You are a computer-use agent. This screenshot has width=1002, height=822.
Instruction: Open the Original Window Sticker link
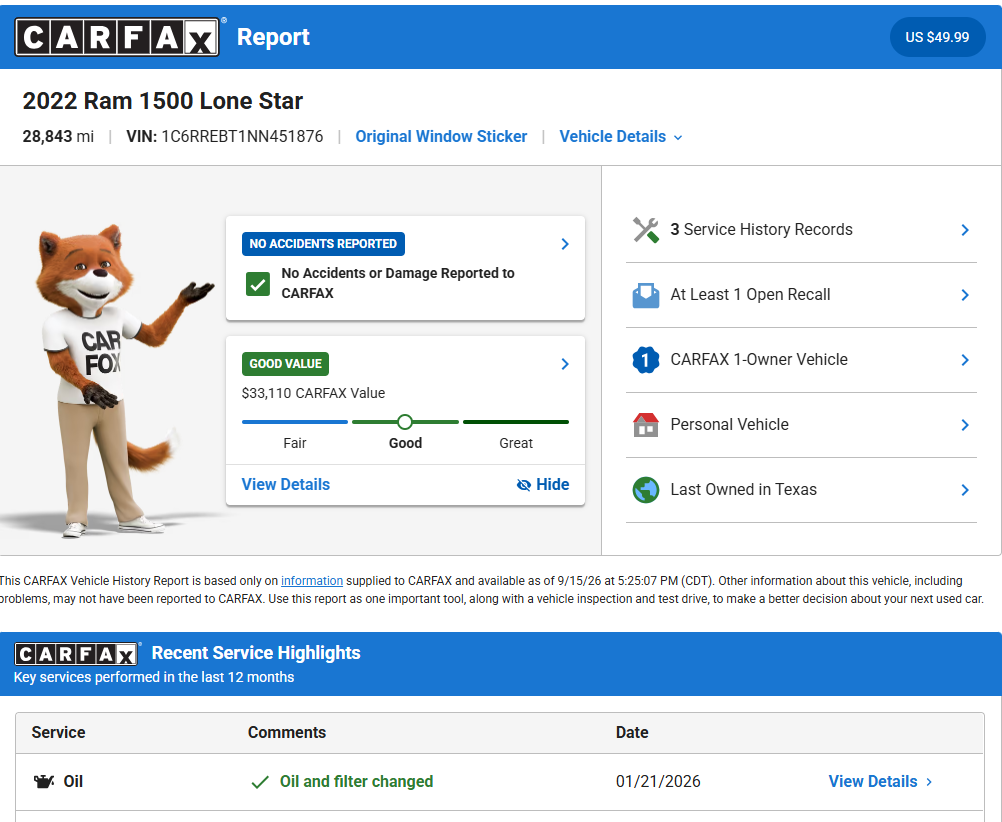(x=441, y=137)
